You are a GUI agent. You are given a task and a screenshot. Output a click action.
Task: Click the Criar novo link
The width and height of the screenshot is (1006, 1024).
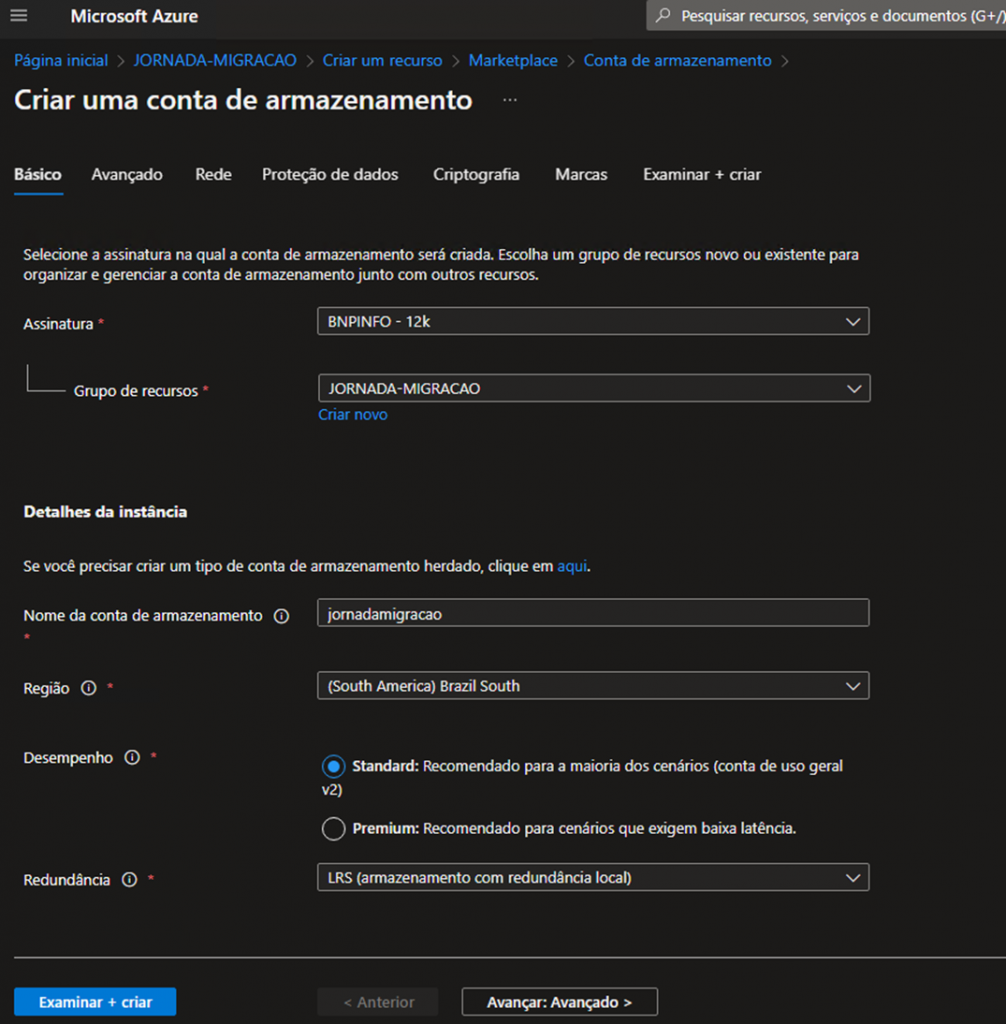pyautogui.click(x=353, y=414)
